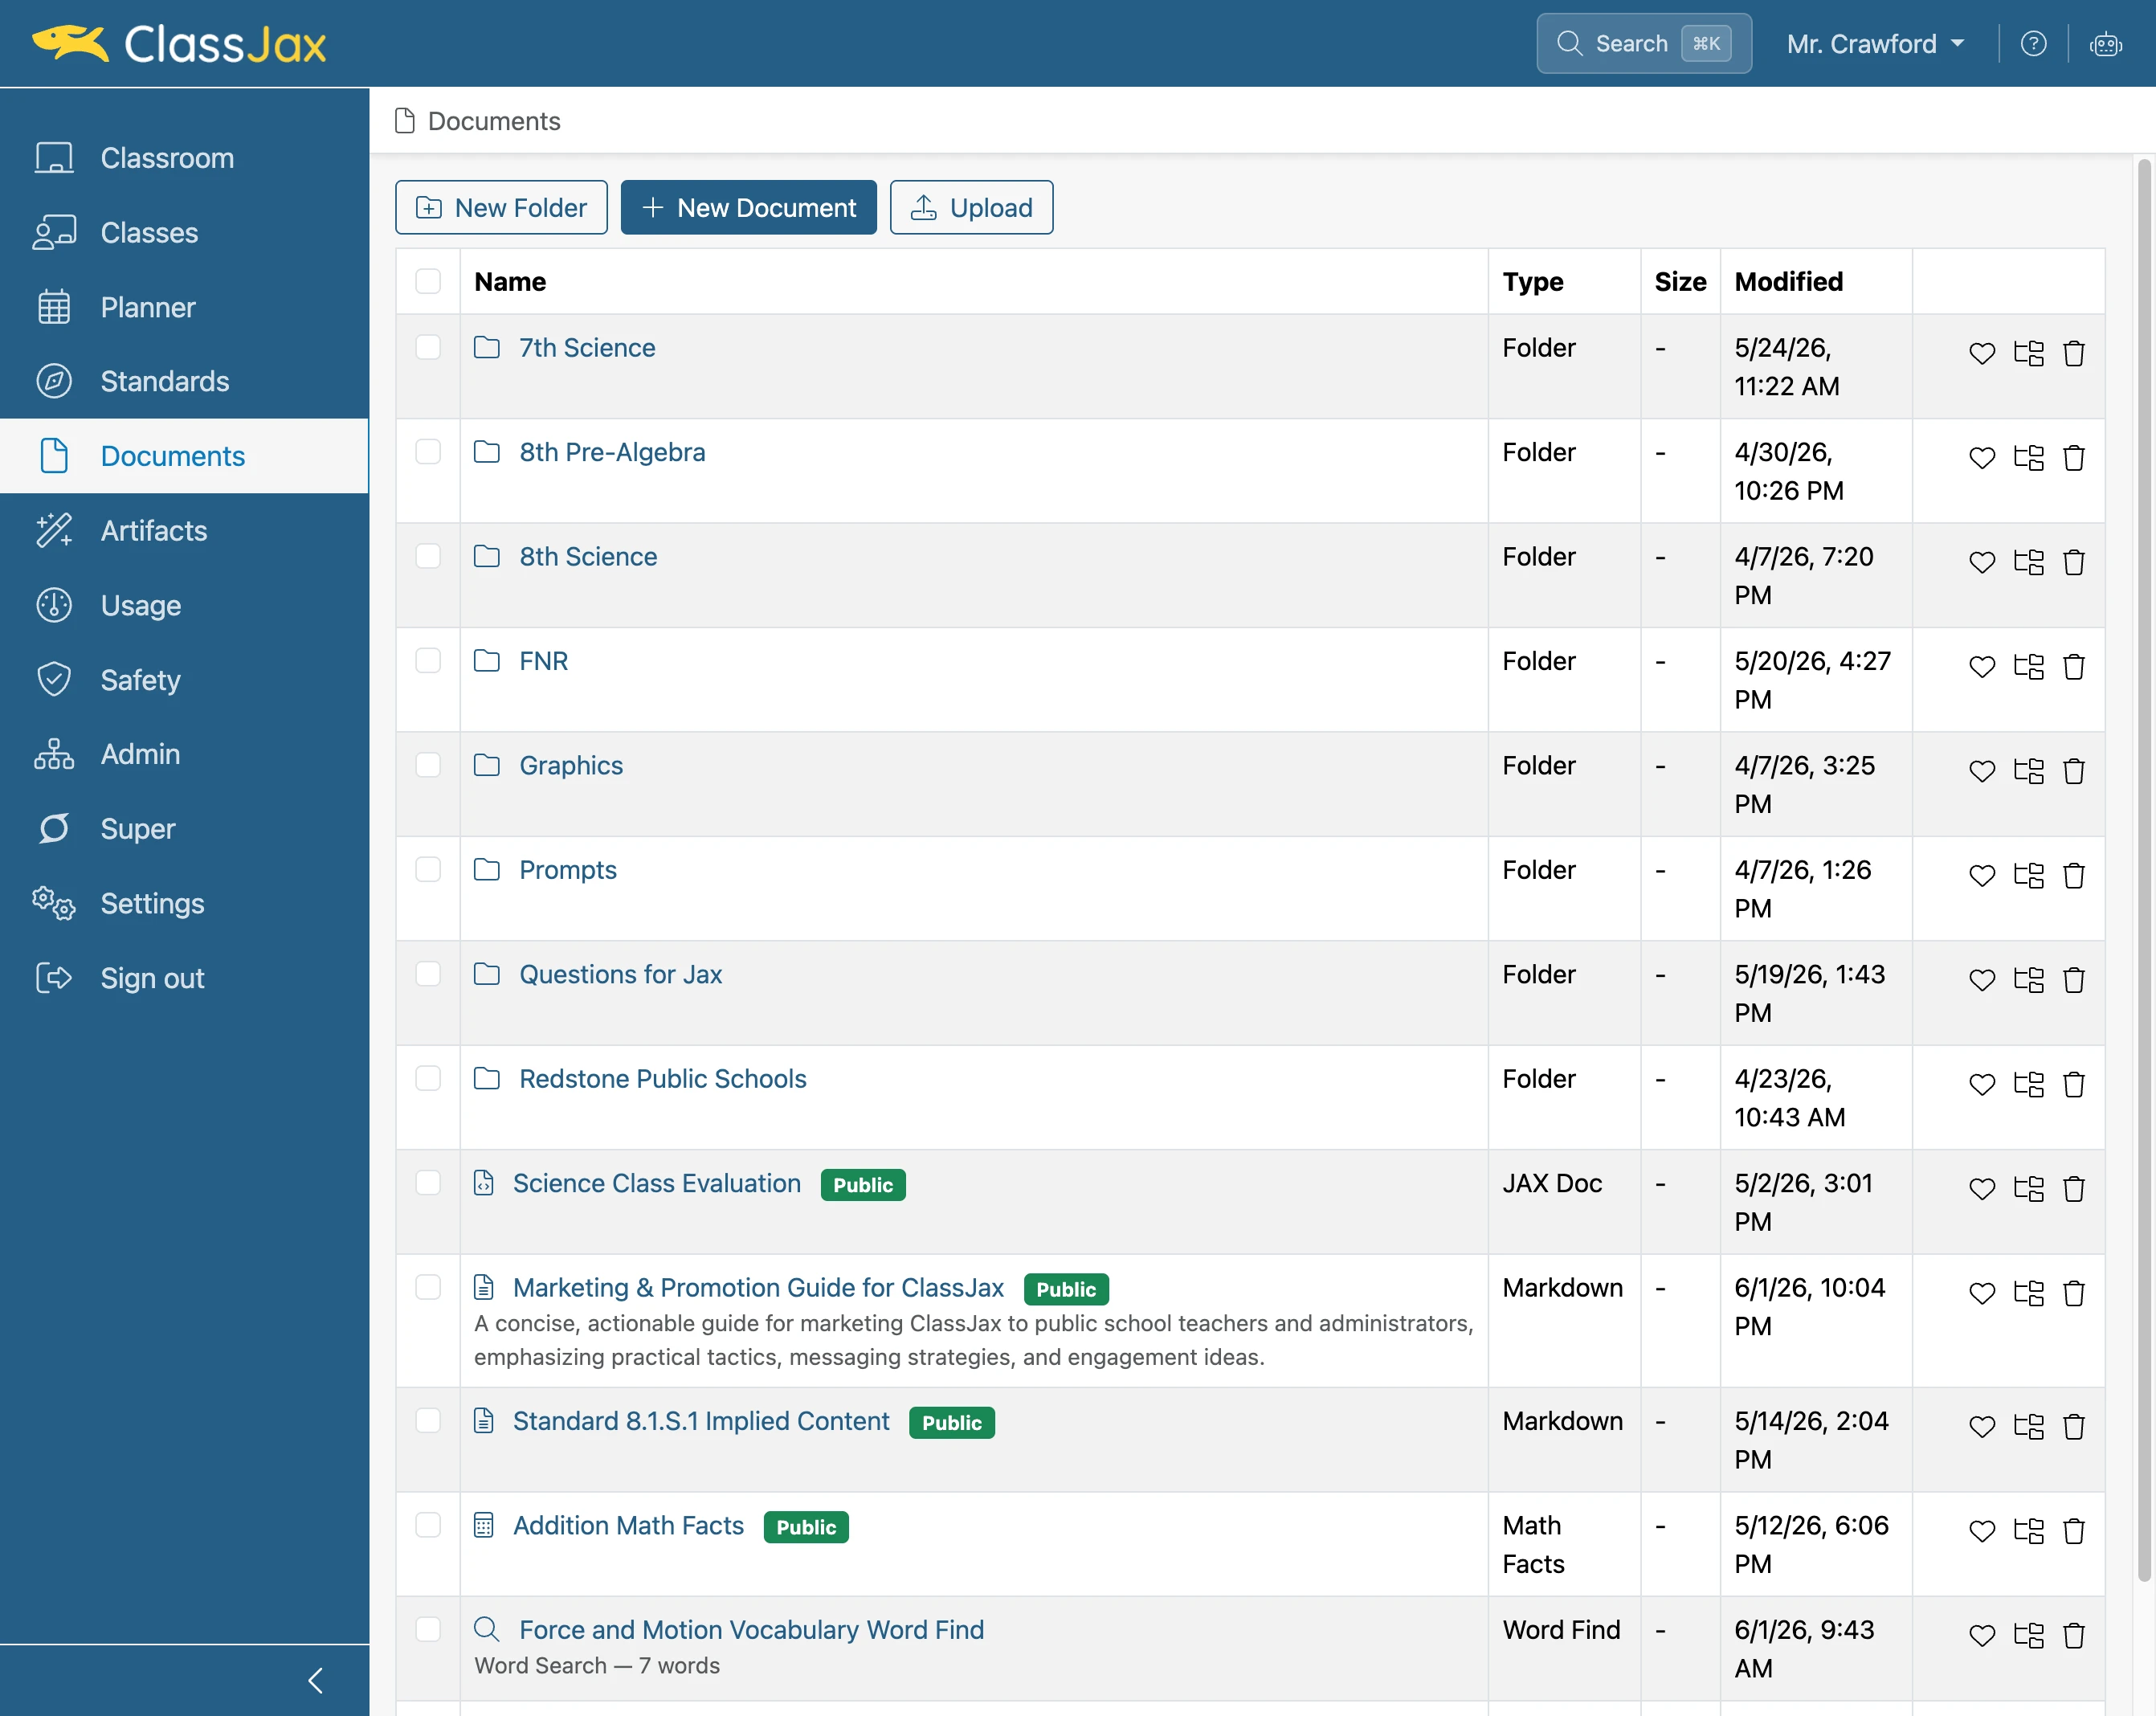Move the Prompts folder icon
The height and width of the screenshot is (1716, 2156).
tap(2028, 876)
